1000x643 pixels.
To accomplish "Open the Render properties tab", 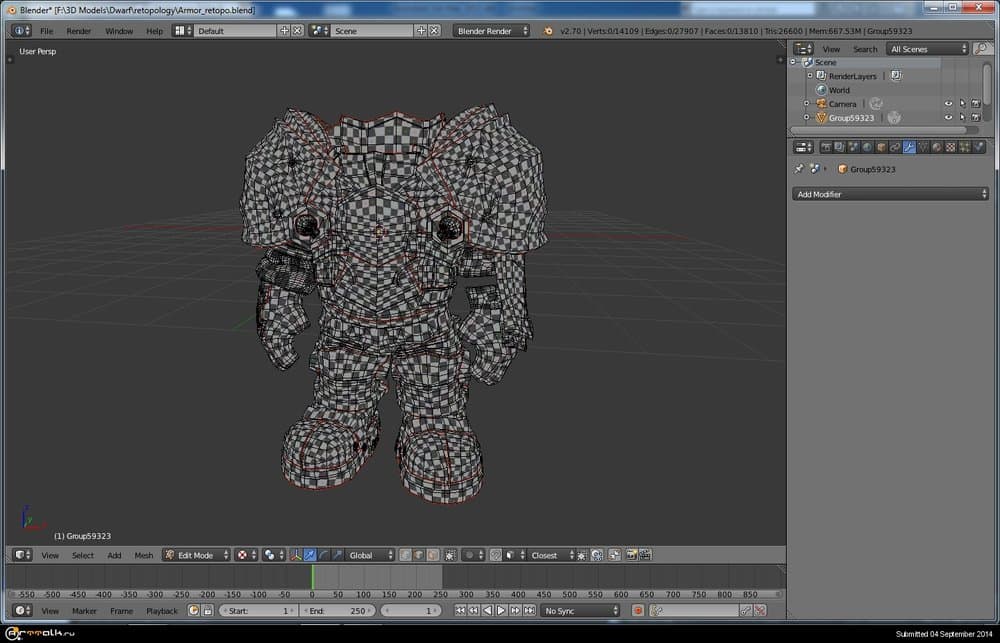I will (x=826, y=147).
